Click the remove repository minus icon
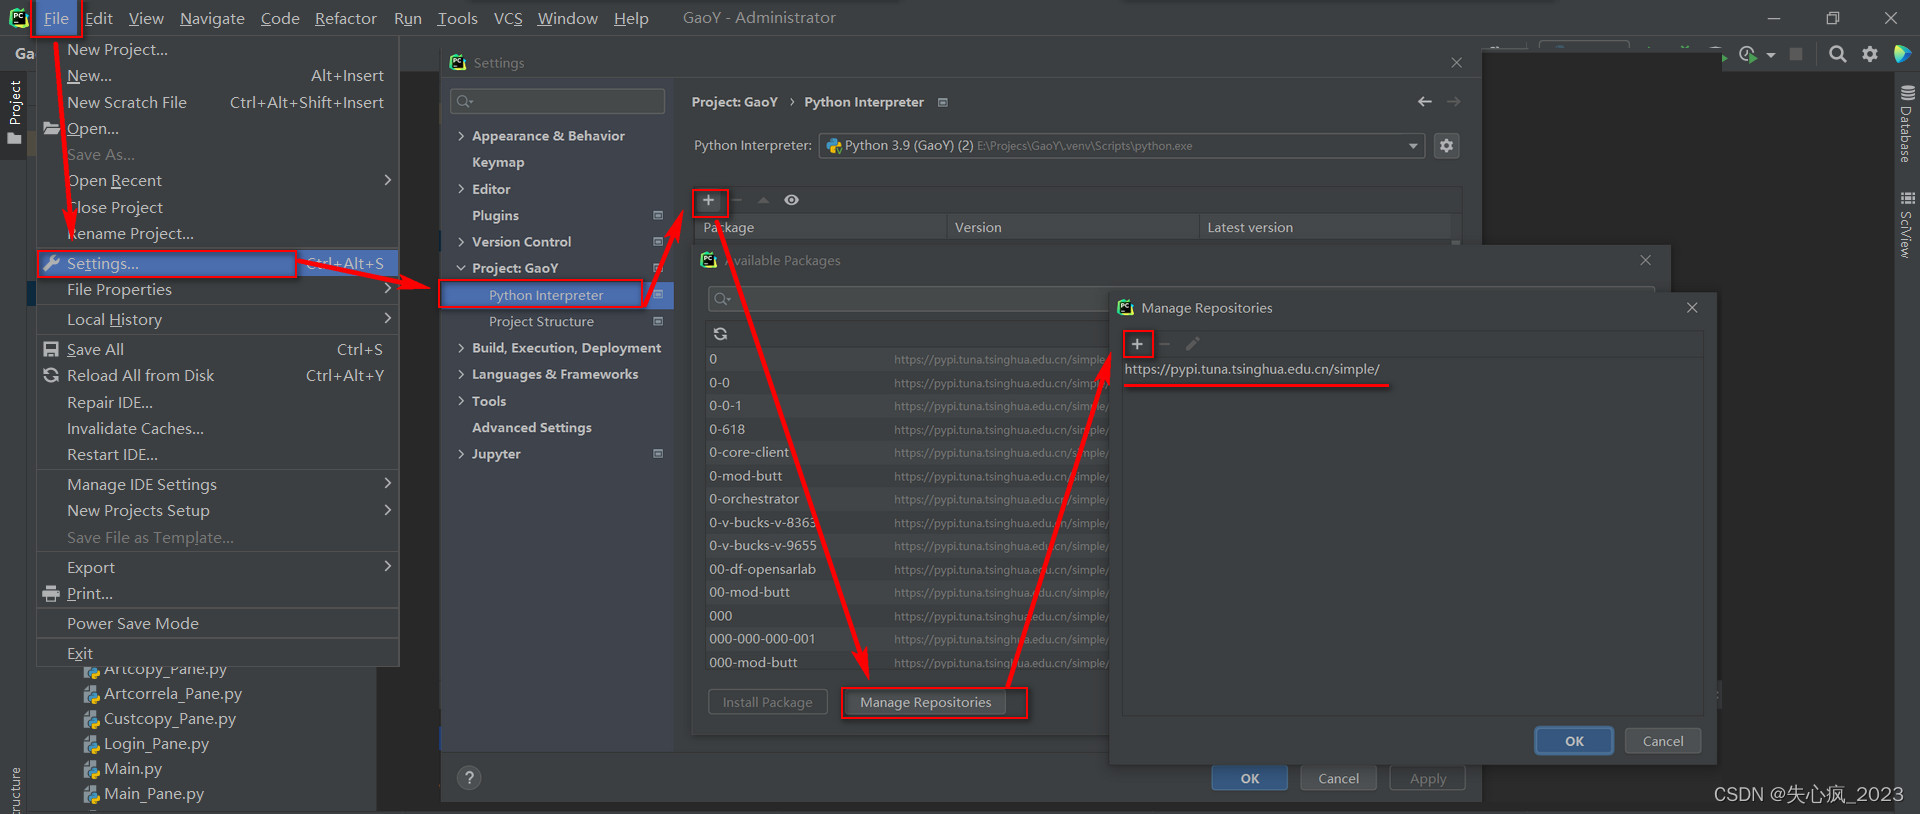This screenshot has width=1920, height=814. click(x=1165, y=344)
